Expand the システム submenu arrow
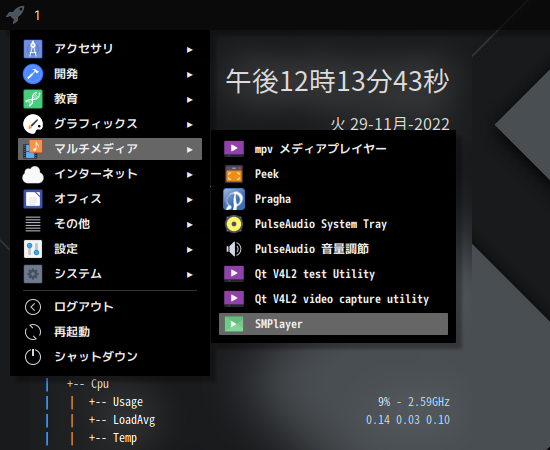The height and width of the screenshot is (450, 550). point(190,275)
